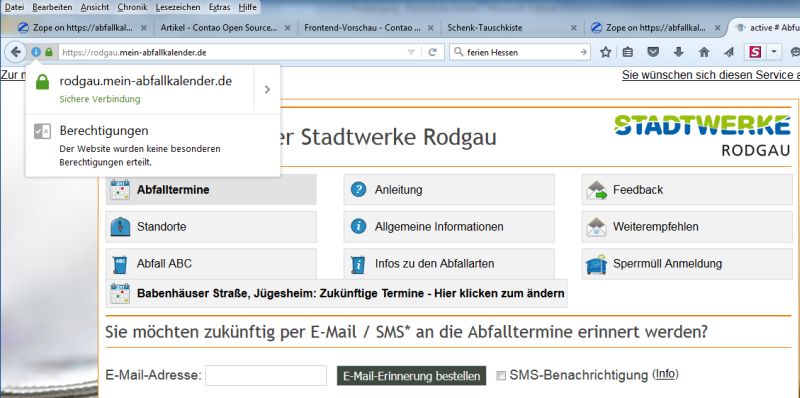The width and height of the screenshot is (800, 398).
Task: Open the bookmarks list icon
Action: 628,52
